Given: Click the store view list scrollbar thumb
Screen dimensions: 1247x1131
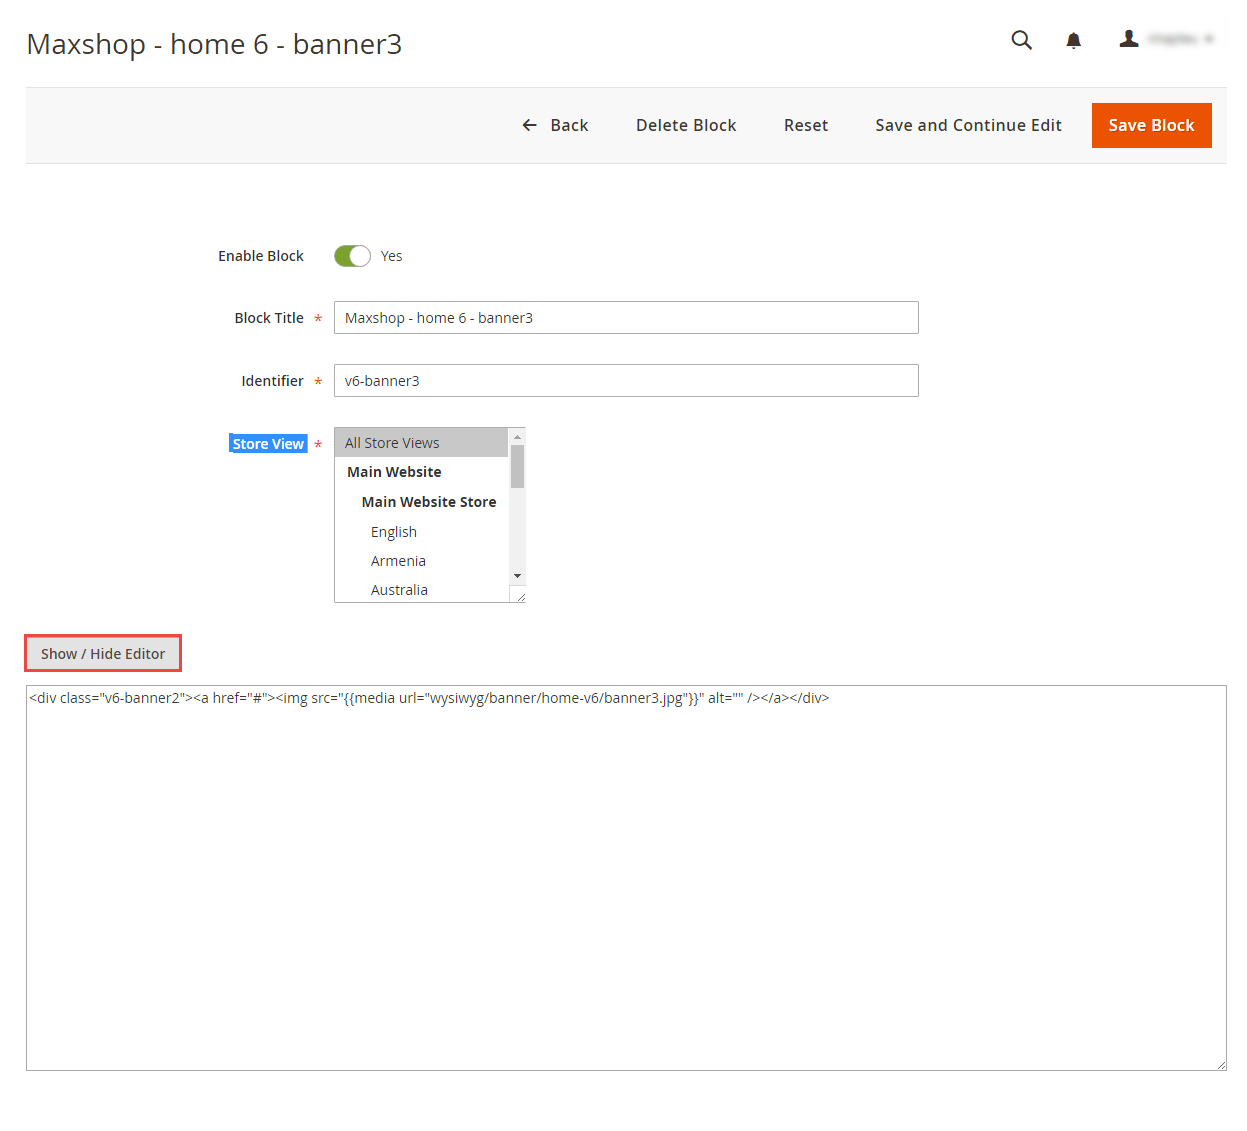Looking at the screenshot, I should pos(517,466).
